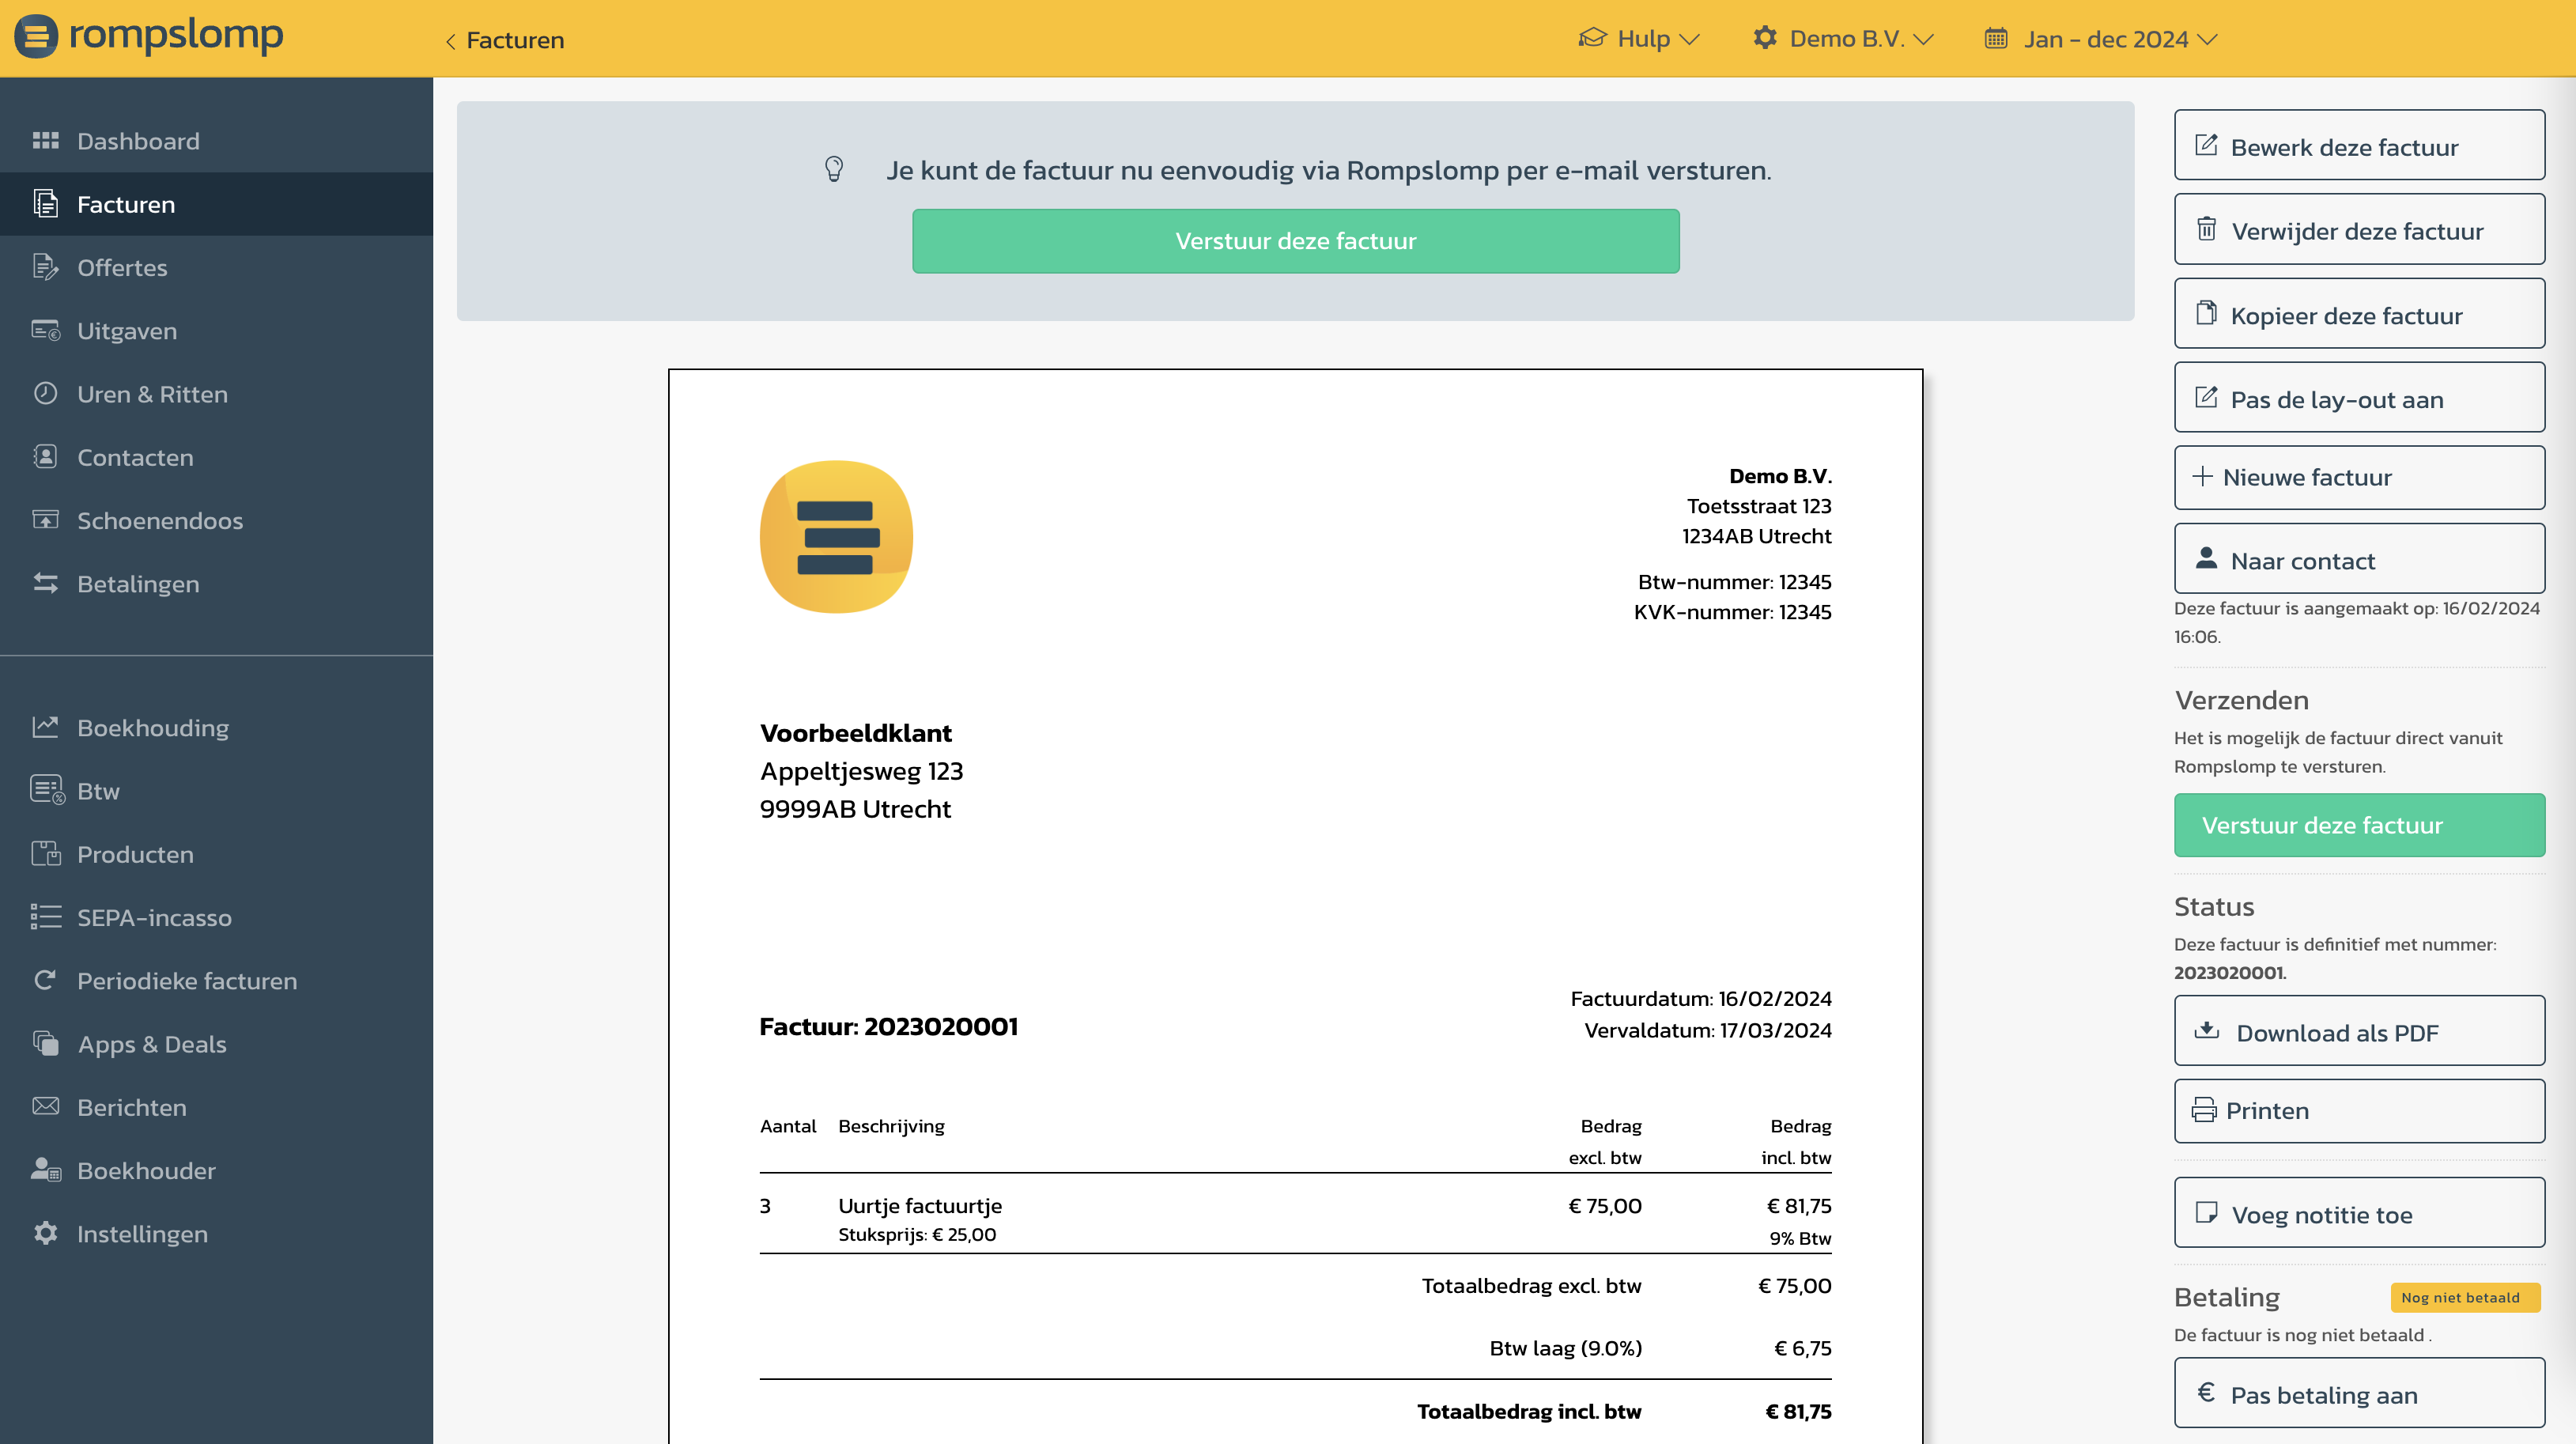Viewport: 2576px width, 1444px height.
Task: Expand the Demo B.V. company dropdown
Action: (1843, 39)
